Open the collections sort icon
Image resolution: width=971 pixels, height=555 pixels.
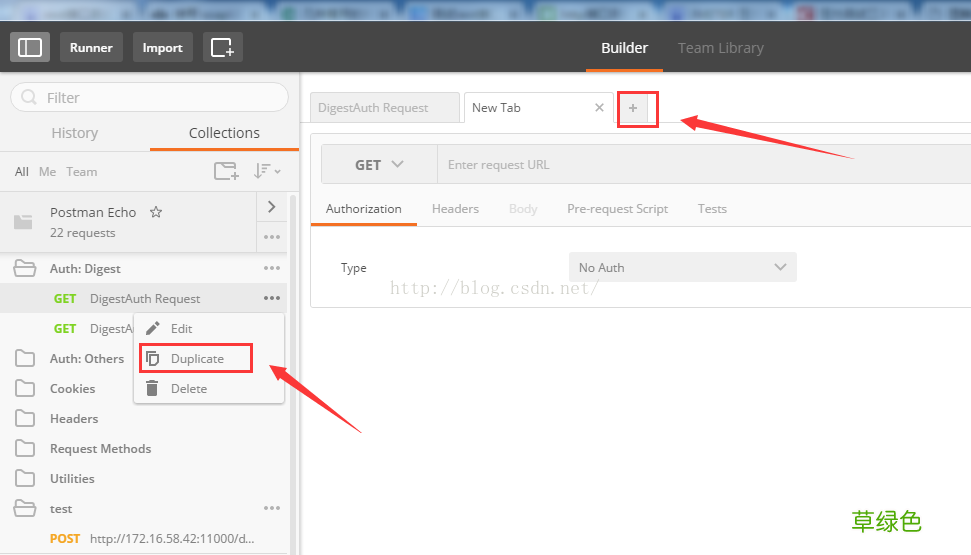(267, 171)
